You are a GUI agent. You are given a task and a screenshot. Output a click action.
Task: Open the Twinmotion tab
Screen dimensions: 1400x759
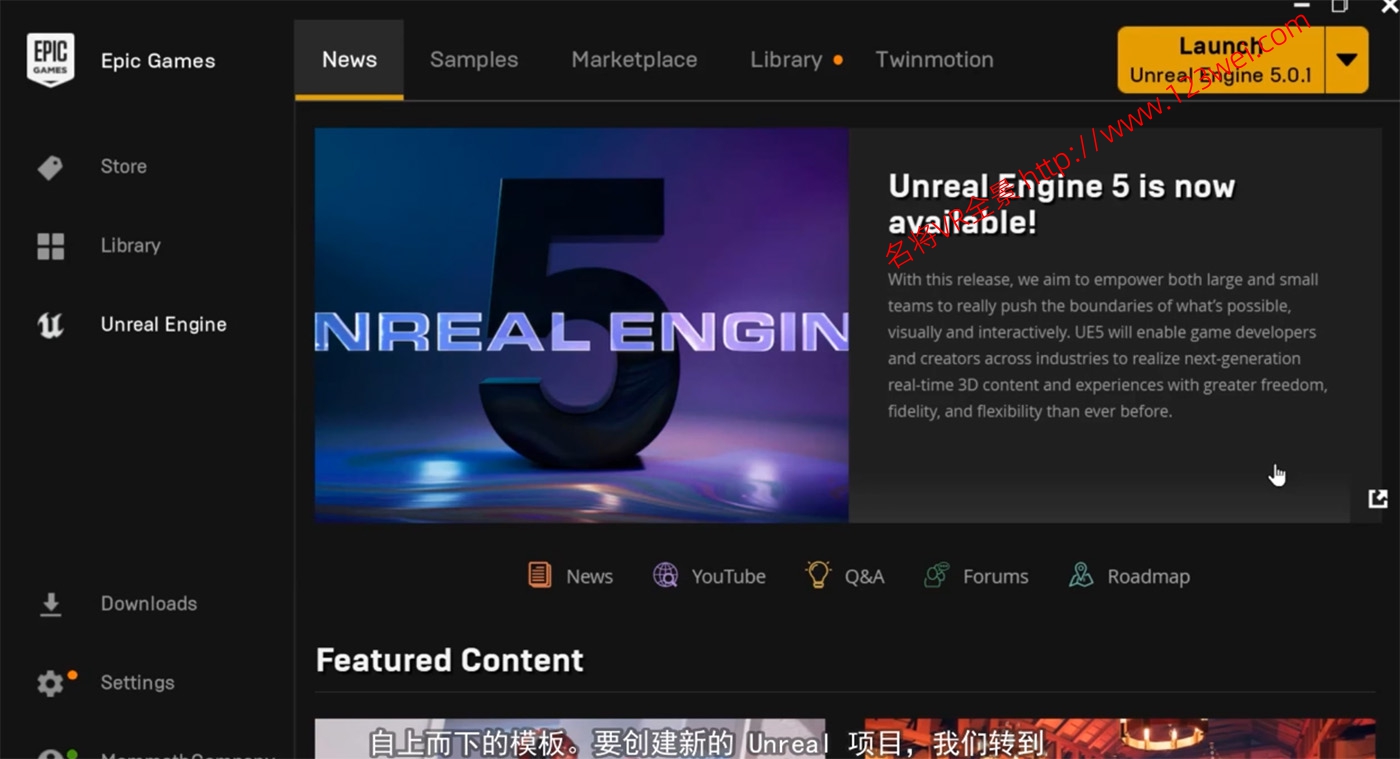click(x=934, y=60)
